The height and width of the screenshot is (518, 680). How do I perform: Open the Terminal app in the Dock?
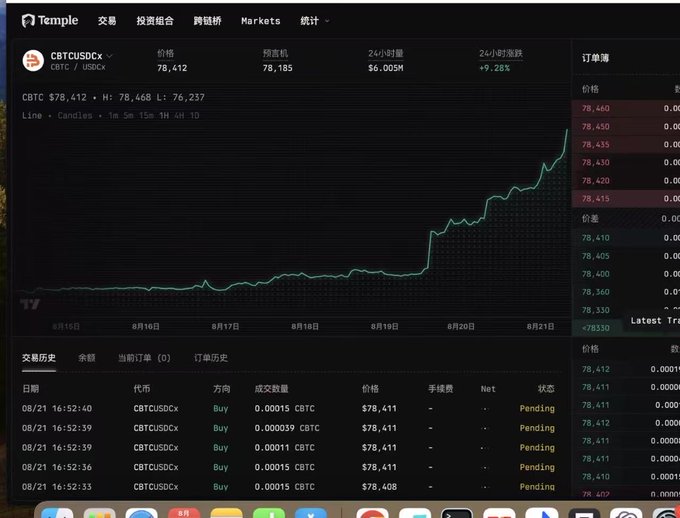coord(457,513)
